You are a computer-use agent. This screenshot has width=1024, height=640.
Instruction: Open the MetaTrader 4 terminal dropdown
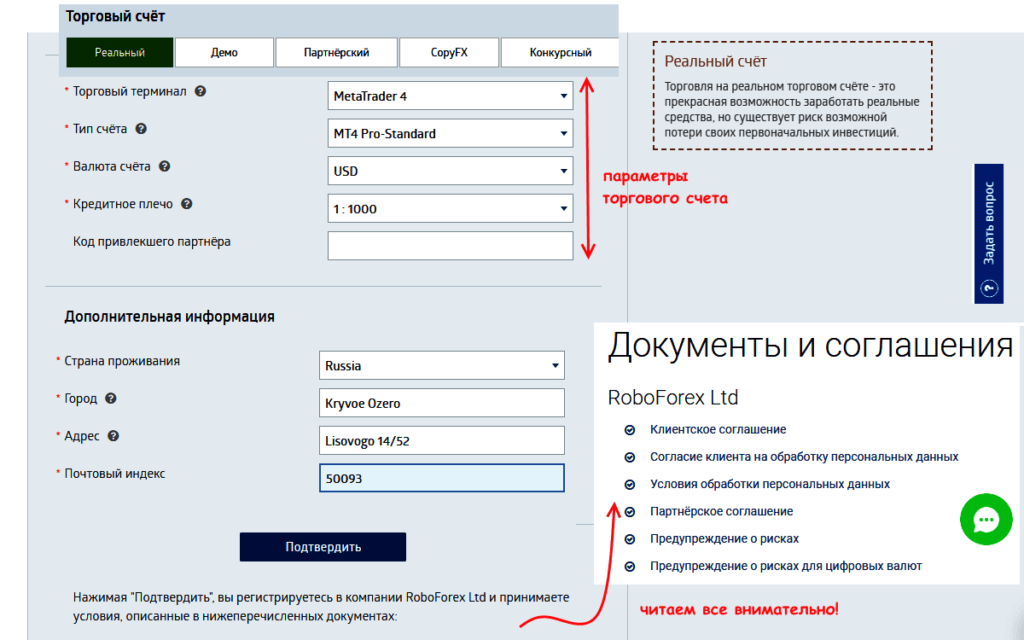[x=450, y=96]
